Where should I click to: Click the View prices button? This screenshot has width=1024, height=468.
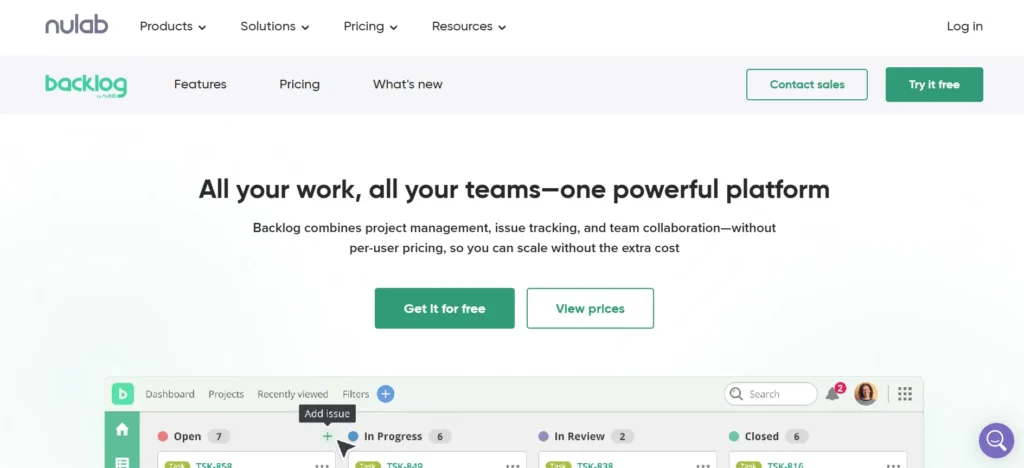[590, 308]
